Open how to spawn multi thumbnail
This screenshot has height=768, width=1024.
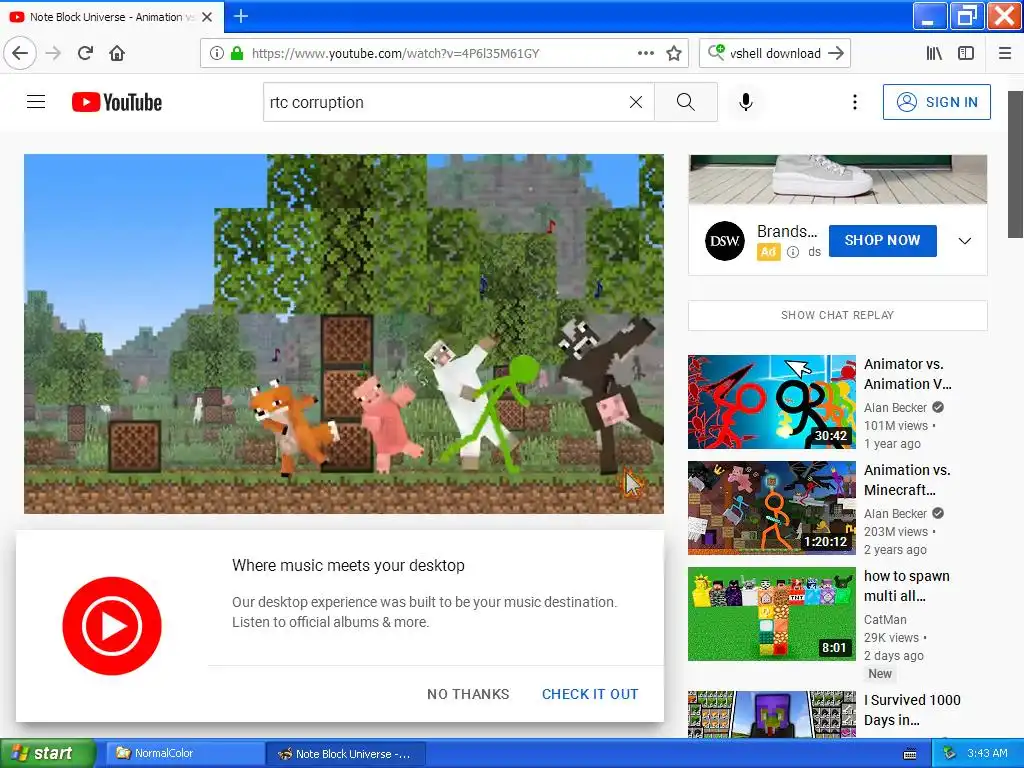click(772, 614)
